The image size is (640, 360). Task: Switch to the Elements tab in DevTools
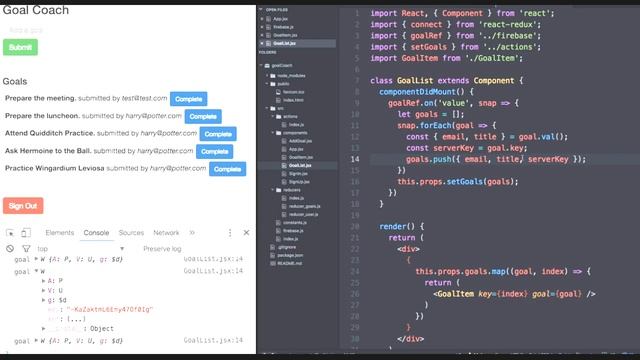pyautogui.click(x=60, y=233)
